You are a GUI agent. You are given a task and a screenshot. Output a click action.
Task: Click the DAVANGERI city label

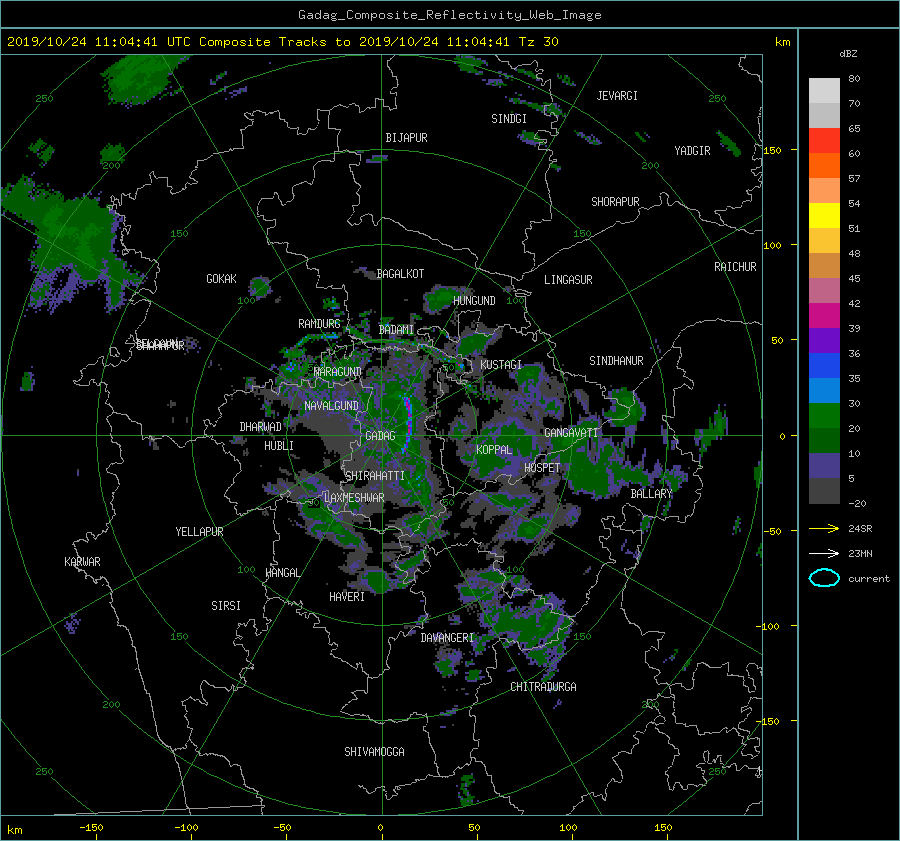coord(447,638)
